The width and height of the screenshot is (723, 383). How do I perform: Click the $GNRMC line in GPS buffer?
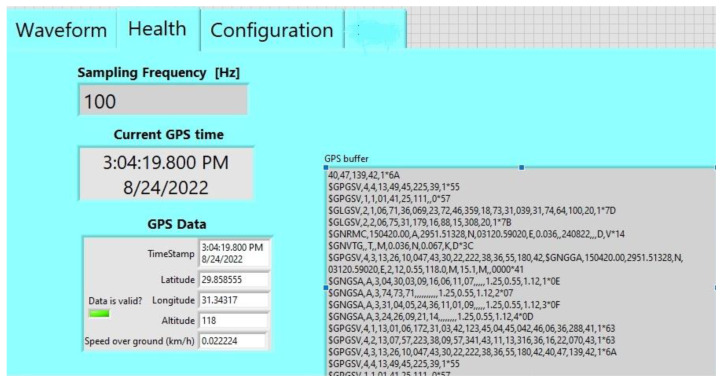(x=476, y=234)
